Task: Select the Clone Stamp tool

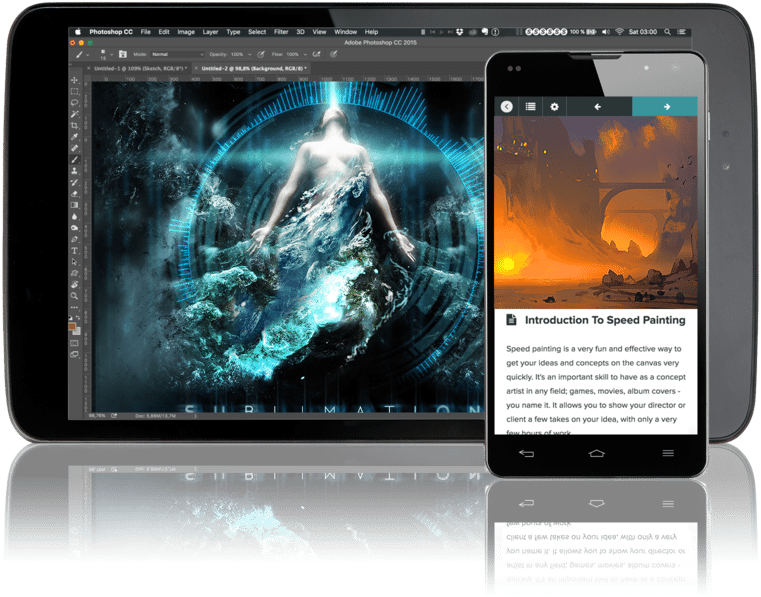Action: [x=74, y=171]
